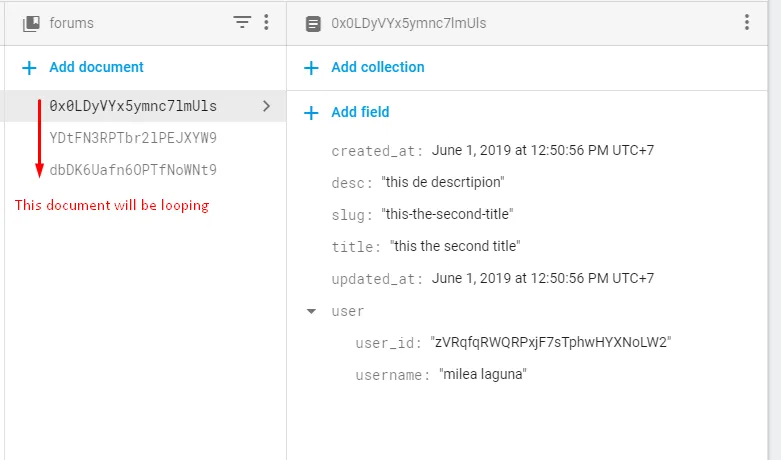Click the 0x0LDyVYx5ymnc7lmUls document header title
The width and height of the screenshot is (781, 460).
click(x=408, y=23)
